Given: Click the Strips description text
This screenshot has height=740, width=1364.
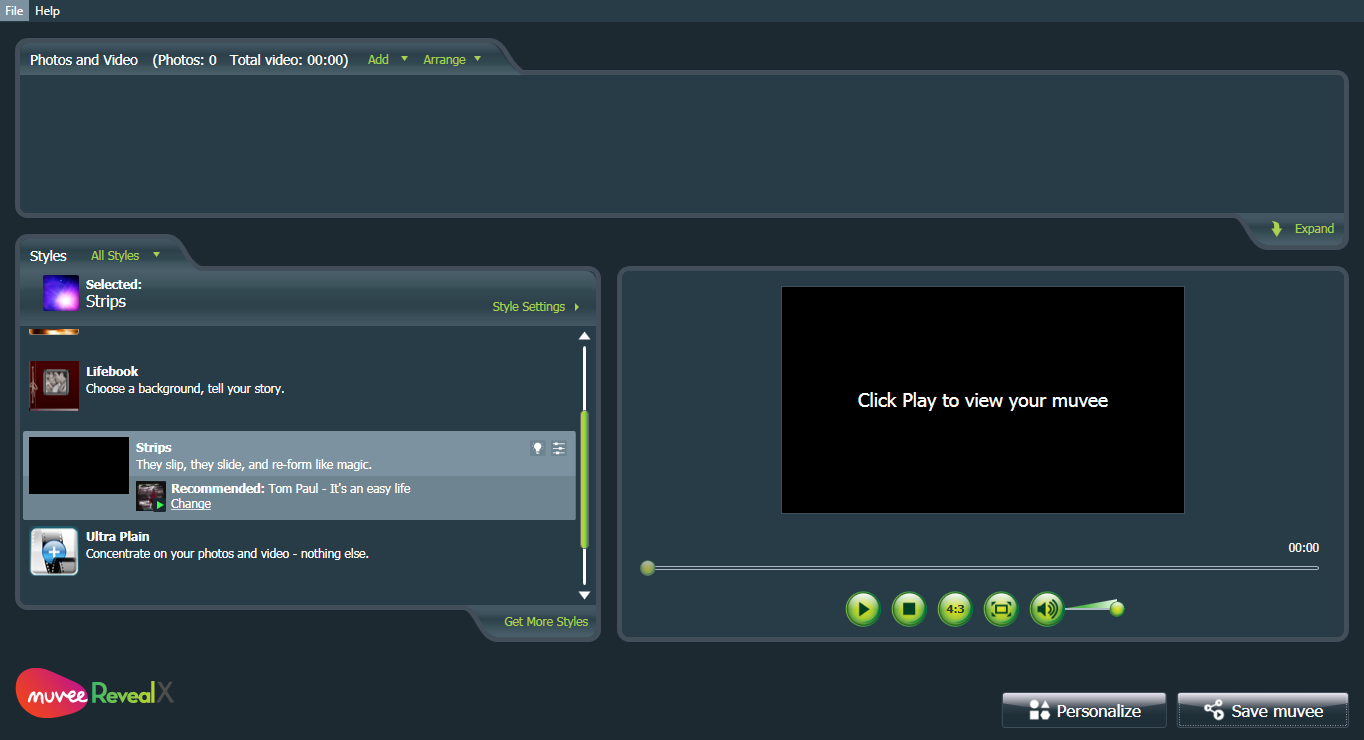Looking at the screenshot, I should (x=254, y=465).
